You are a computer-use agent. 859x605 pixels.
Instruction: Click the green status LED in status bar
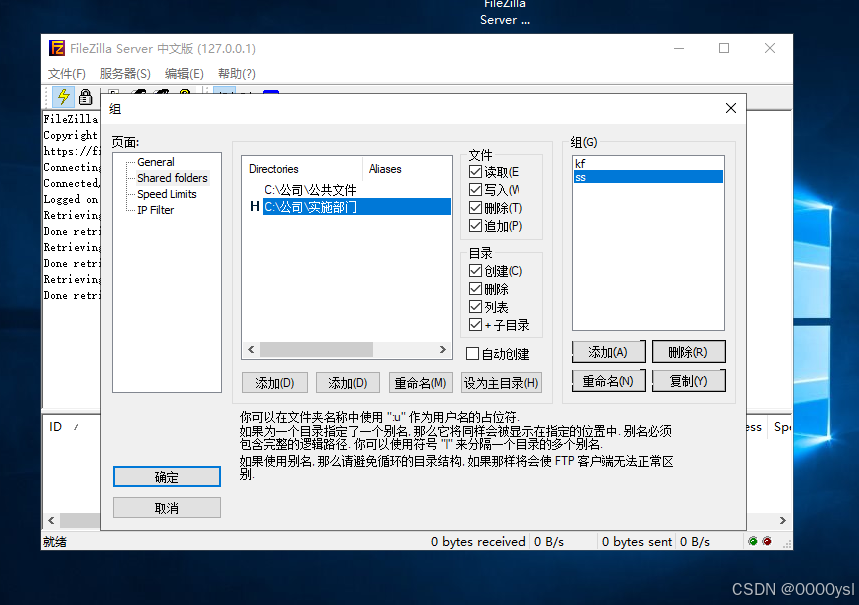(x=753, y=541)
